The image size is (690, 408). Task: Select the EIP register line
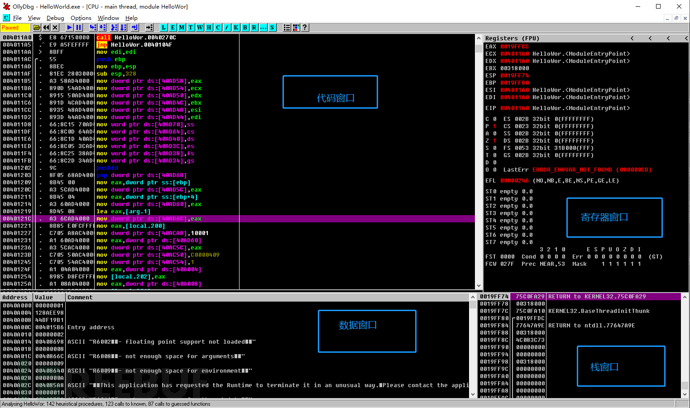click(558, 108)
